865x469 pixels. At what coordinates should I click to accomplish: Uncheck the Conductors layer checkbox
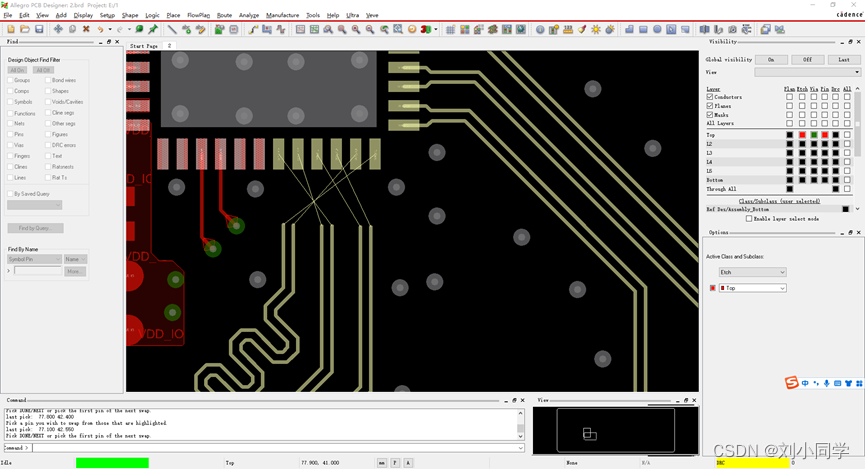click(710, 97)
